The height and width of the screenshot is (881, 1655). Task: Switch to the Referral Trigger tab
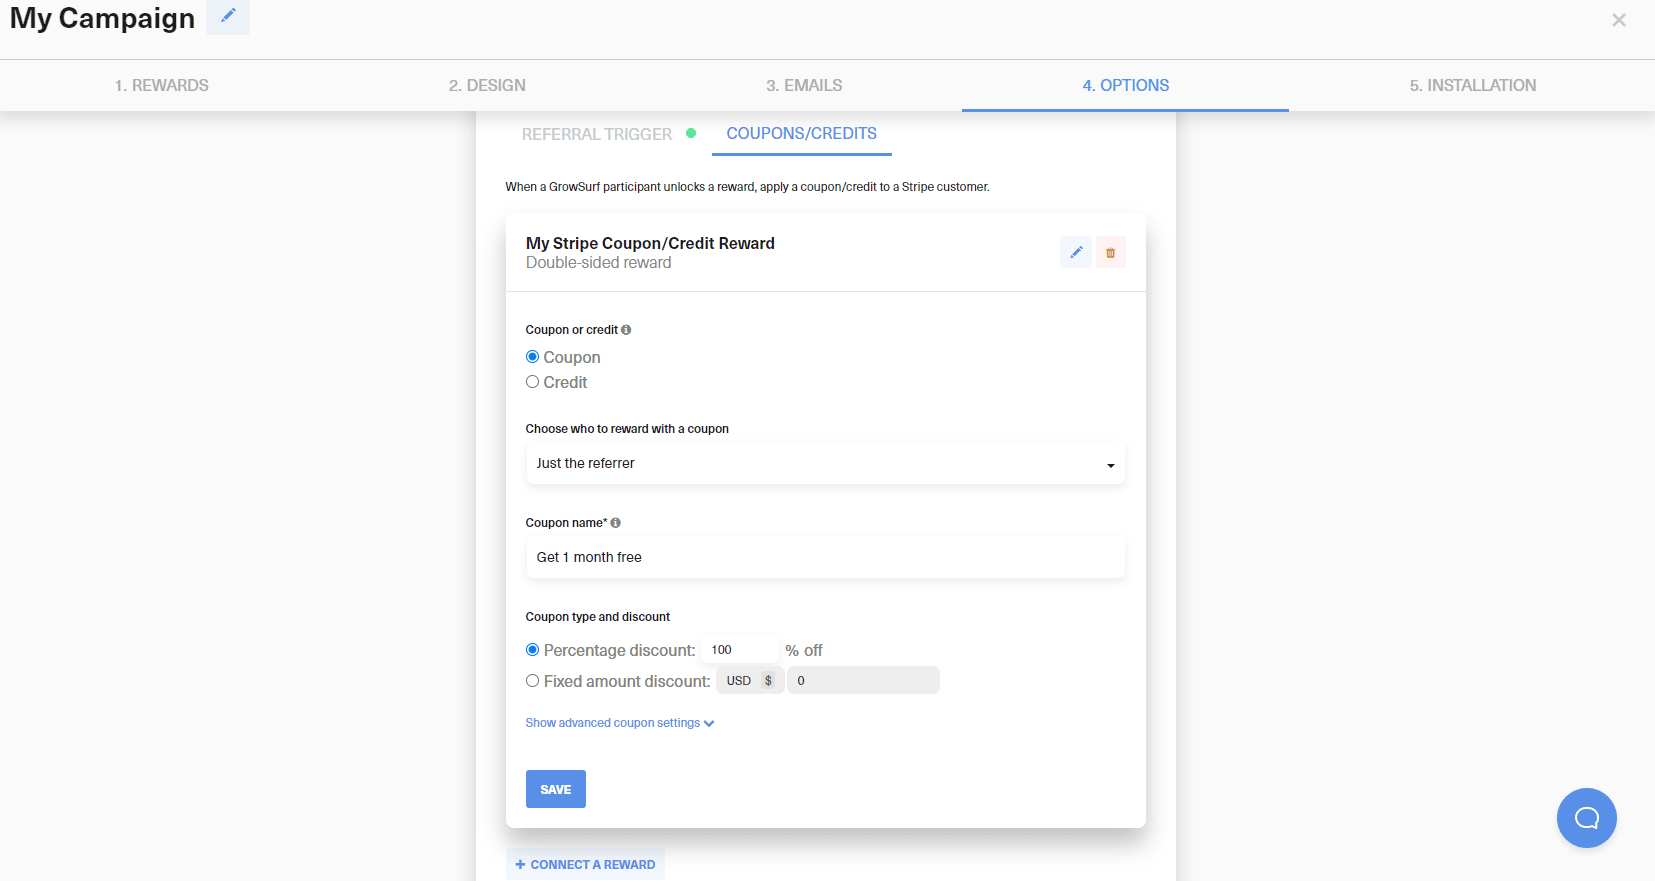click(597, 134)
